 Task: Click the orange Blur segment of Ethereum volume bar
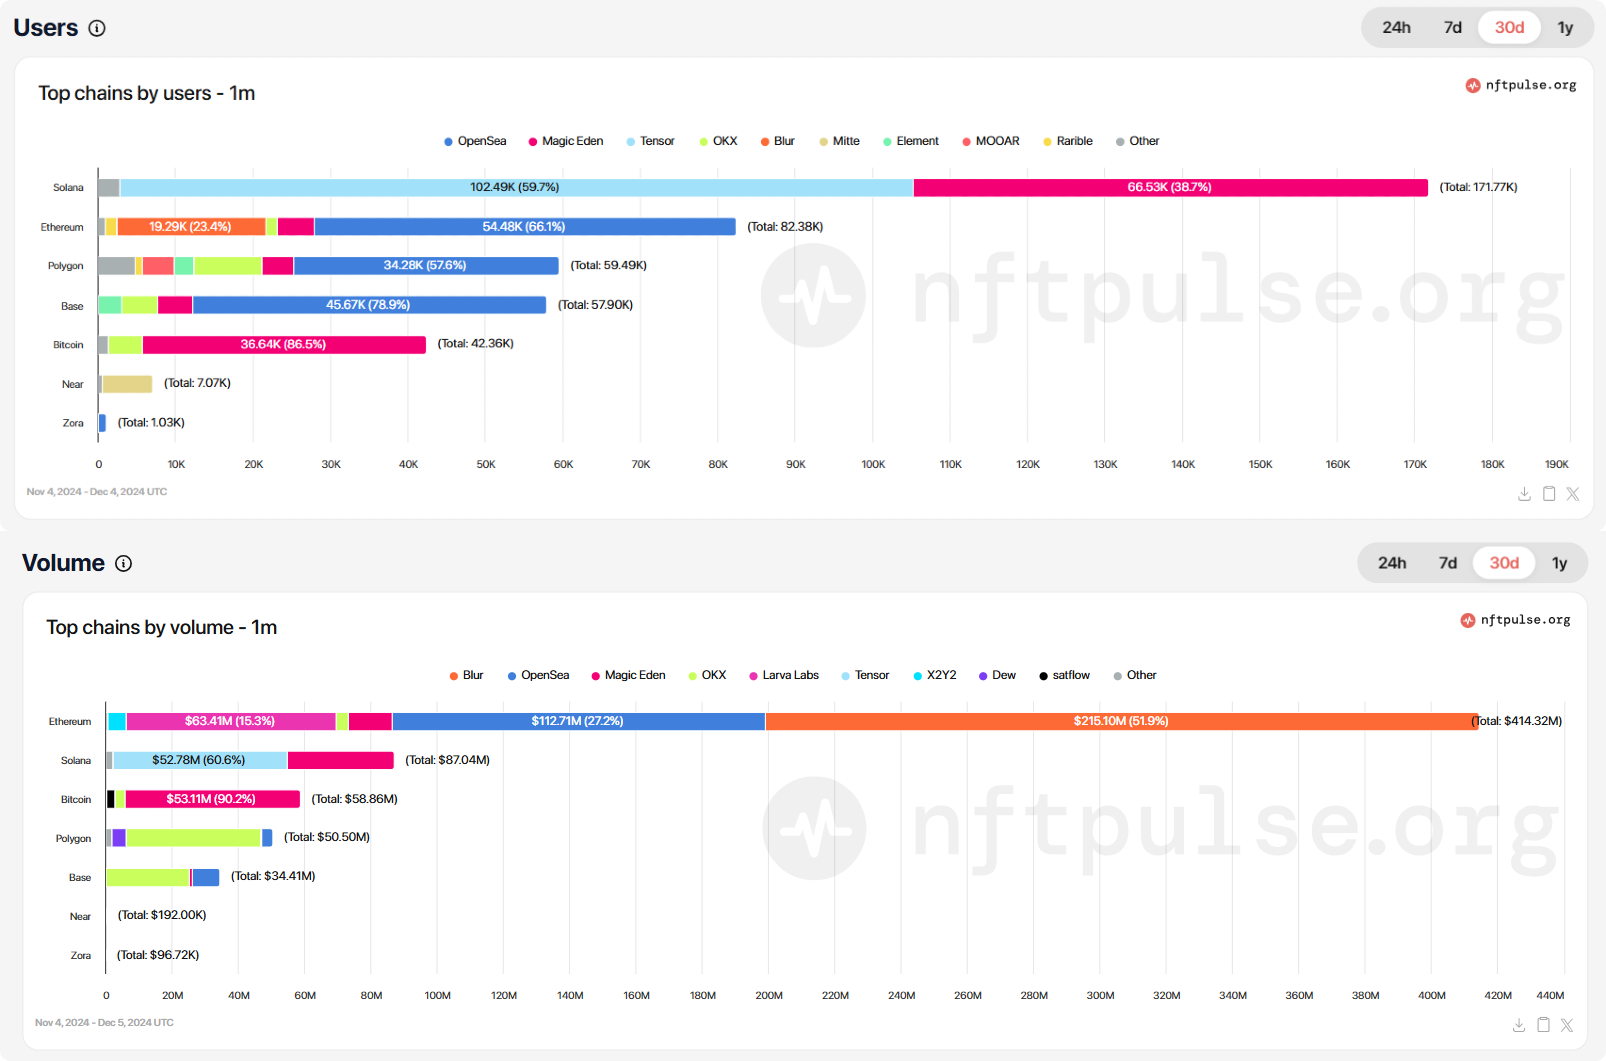click(x=1120, y=721)
